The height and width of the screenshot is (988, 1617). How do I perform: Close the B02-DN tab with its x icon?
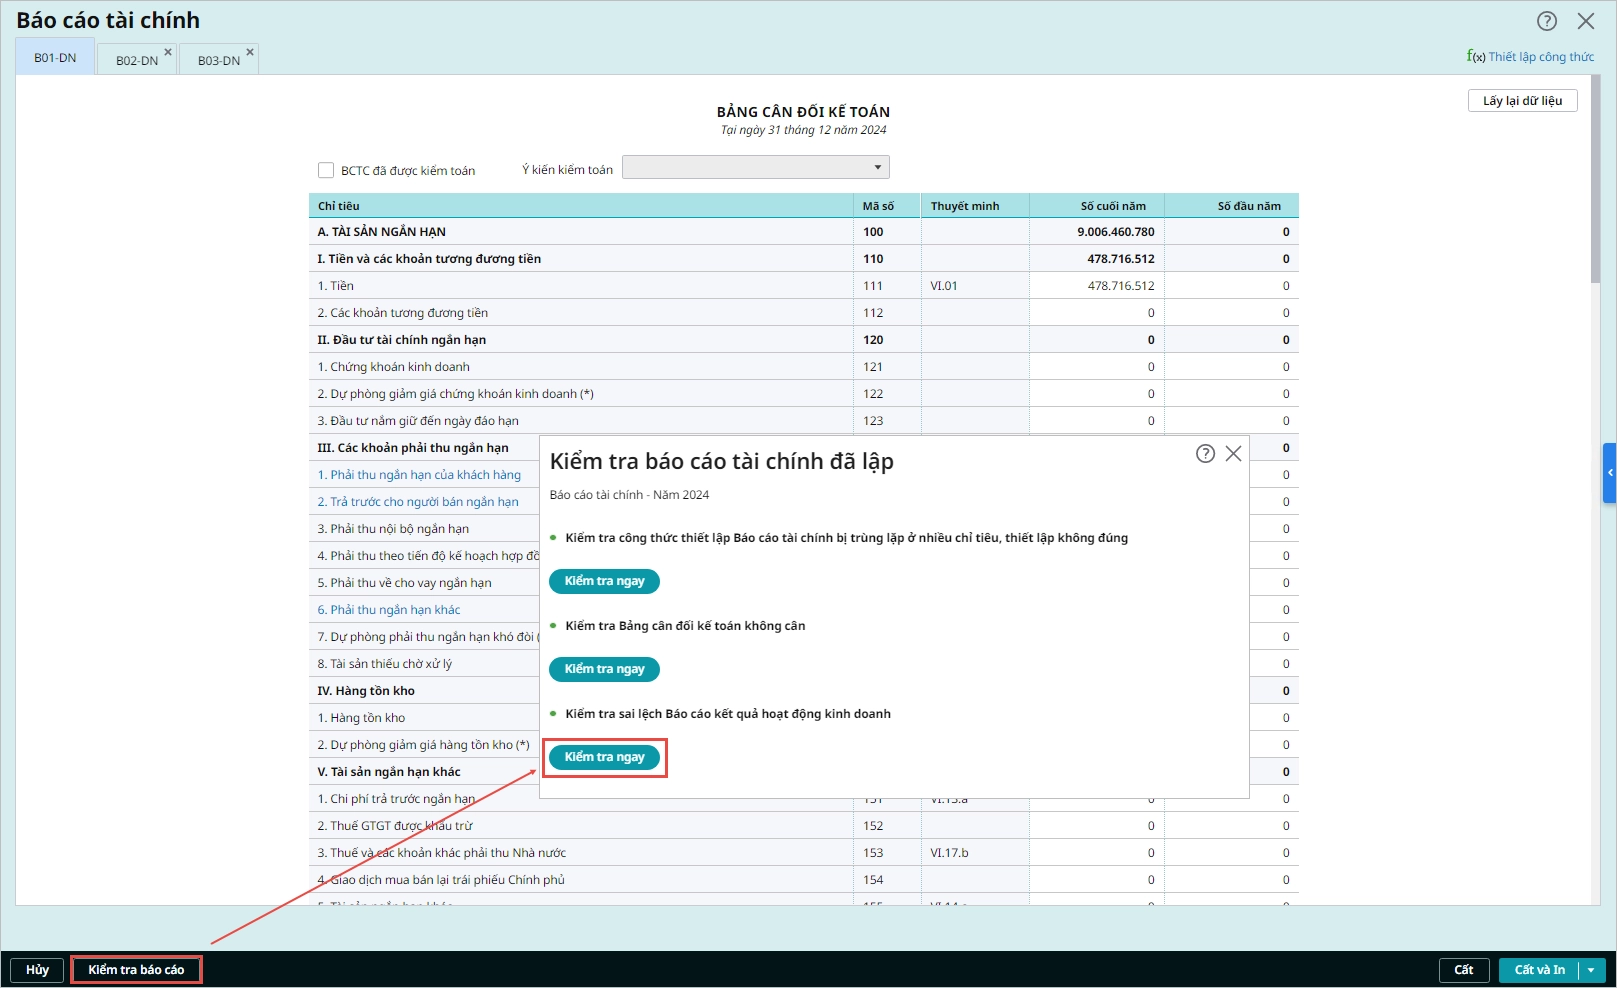[x=168, y=52]
